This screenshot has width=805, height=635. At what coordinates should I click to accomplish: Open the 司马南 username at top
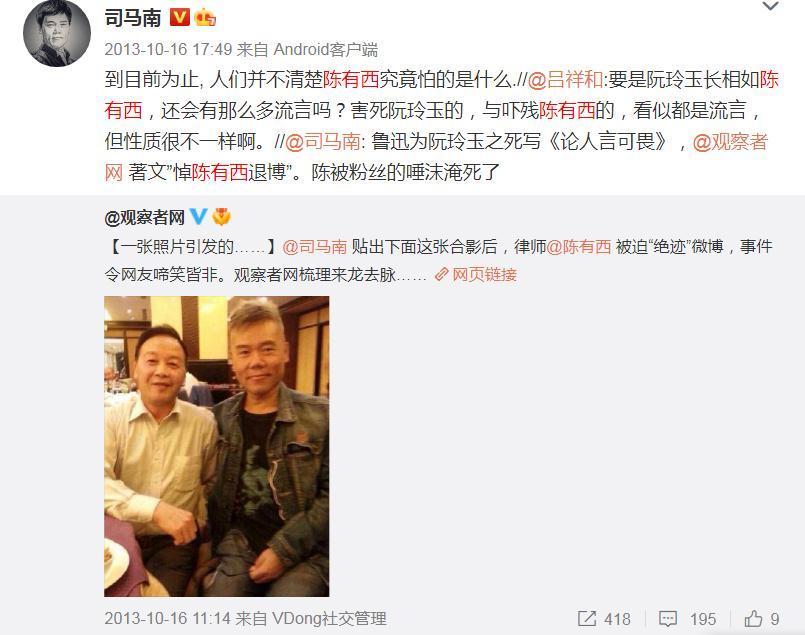coord(133,18)
